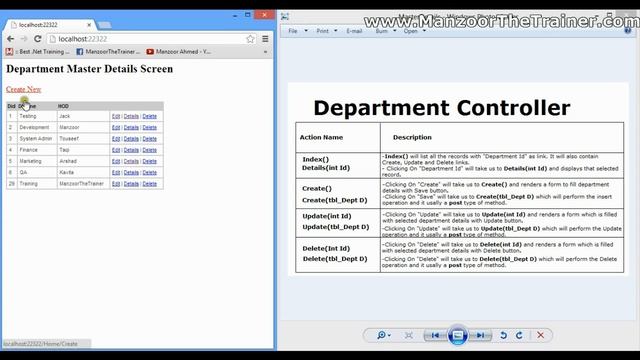Open Details for the Finance row
Screen dimensions: 640x360
pos(131,150)
